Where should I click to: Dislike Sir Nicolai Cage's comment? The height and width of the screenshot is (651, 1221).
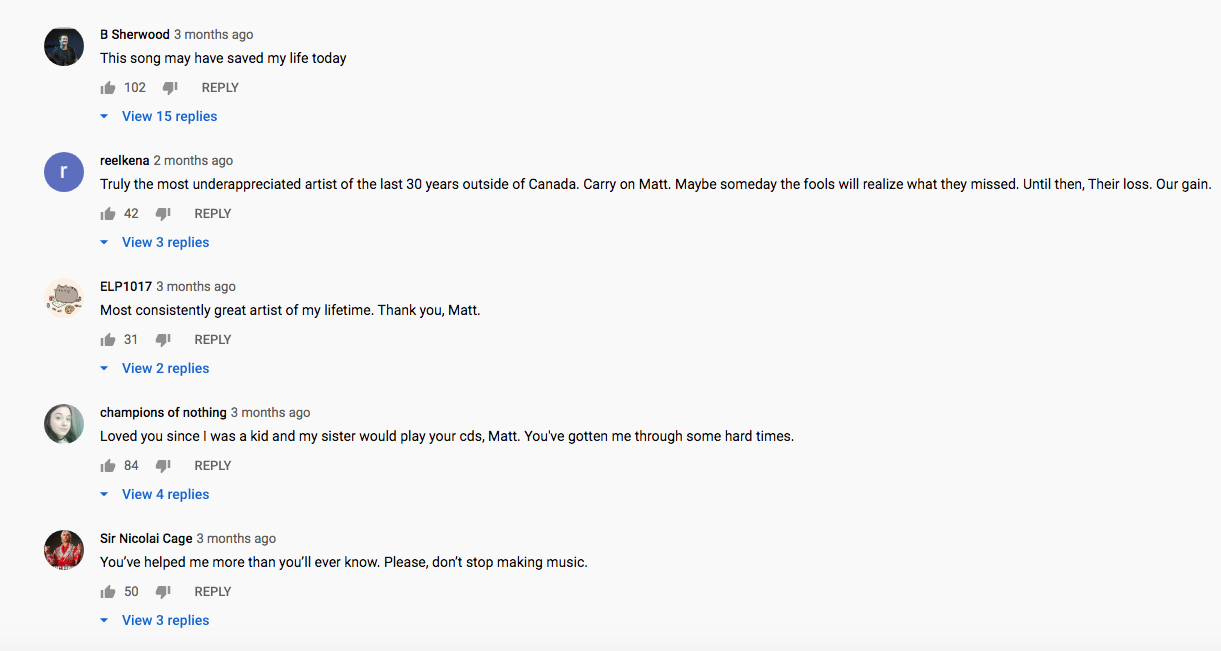(163, 592)
